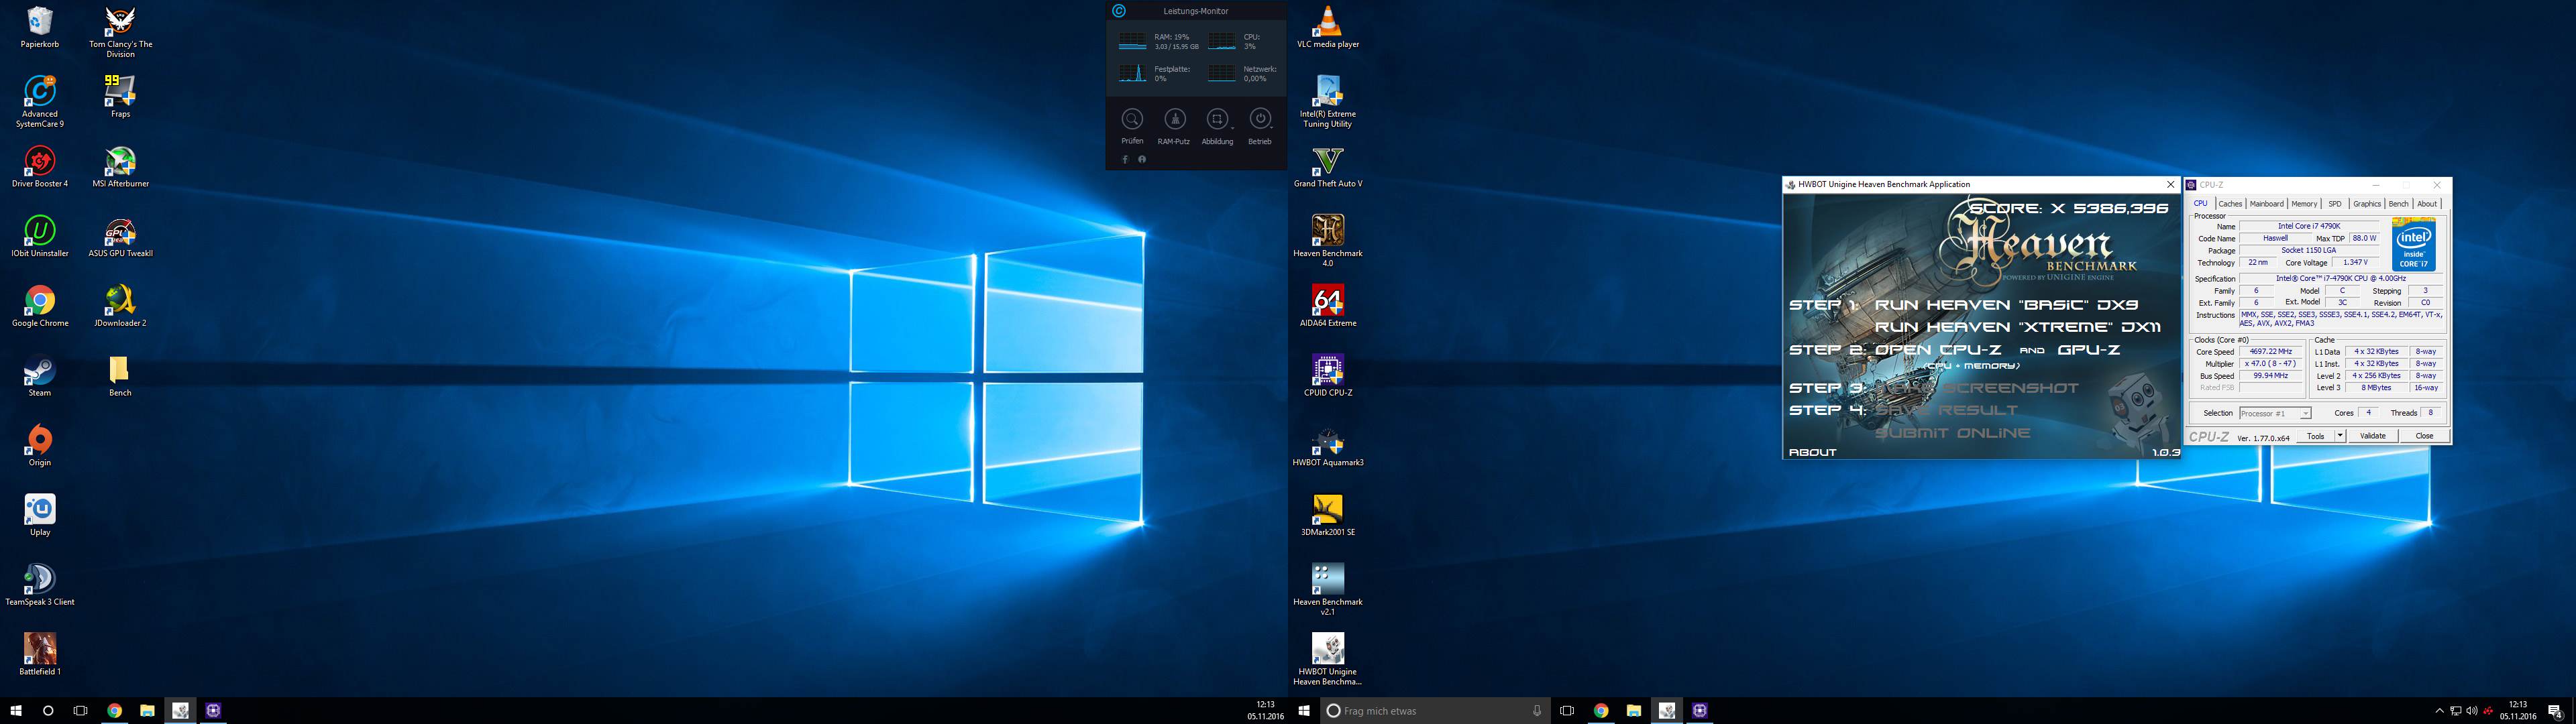Open the Driver Booster 4 desktop icon
Screen dimensions: 2576x724
point(40,166)
